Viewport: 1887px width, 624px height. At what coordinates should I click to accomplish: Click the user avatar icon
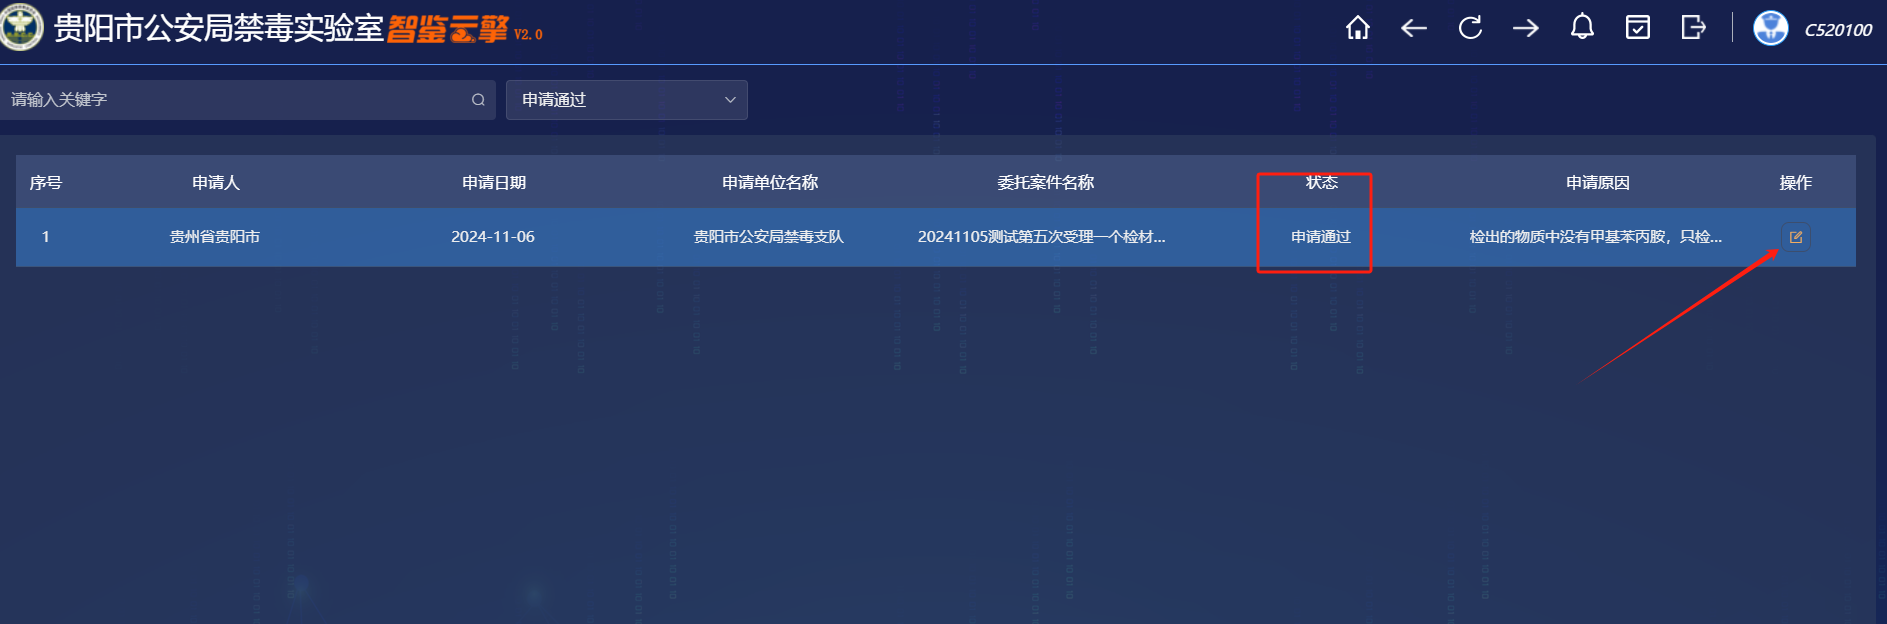(x=1770, y=28)
